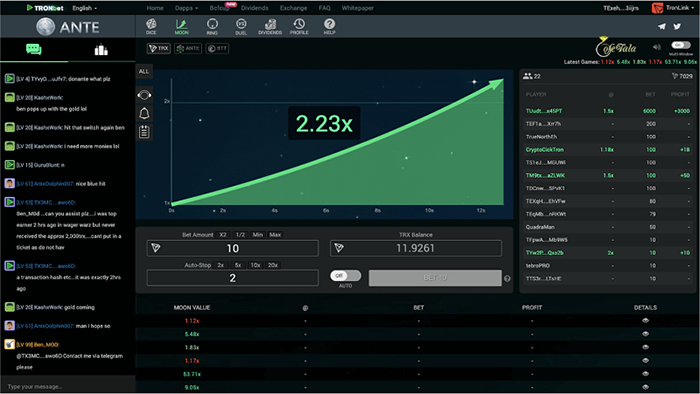Viewport: 700px width, 394px height.
Task: Click the chat message input field
Action: pos(68,386)
